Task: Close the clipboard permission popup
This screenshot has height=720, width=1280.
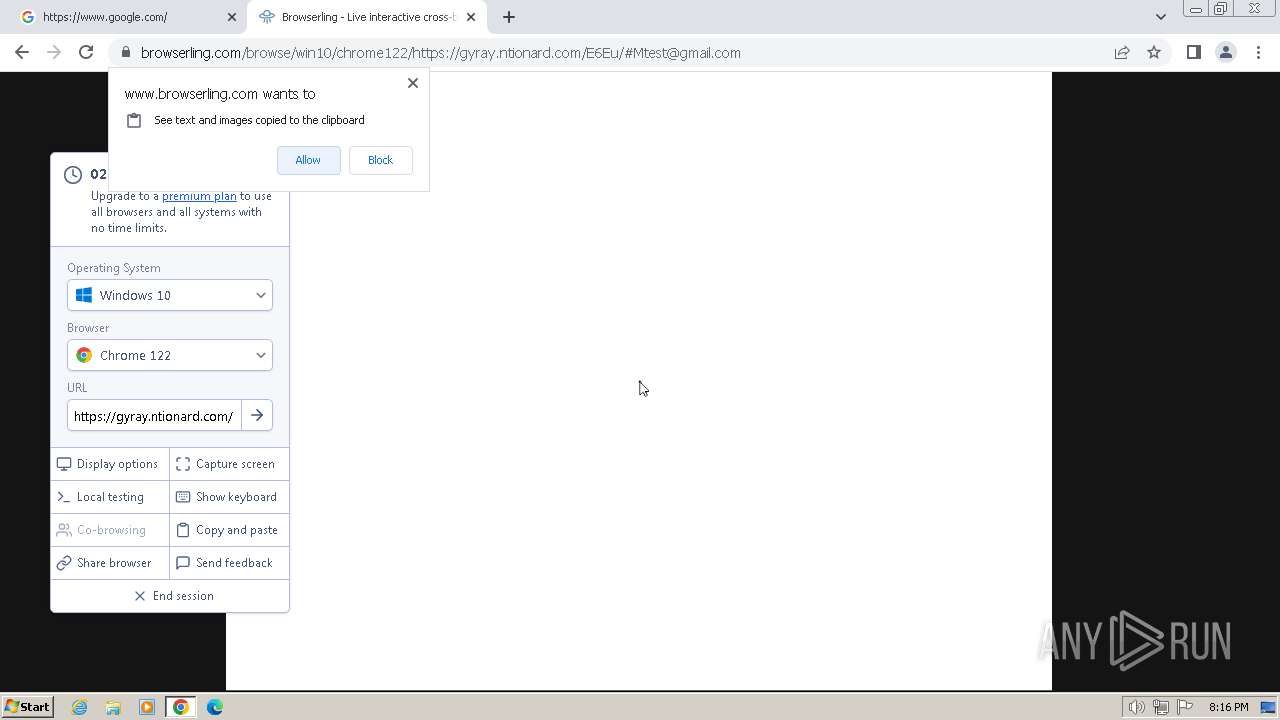Action: 412,83
